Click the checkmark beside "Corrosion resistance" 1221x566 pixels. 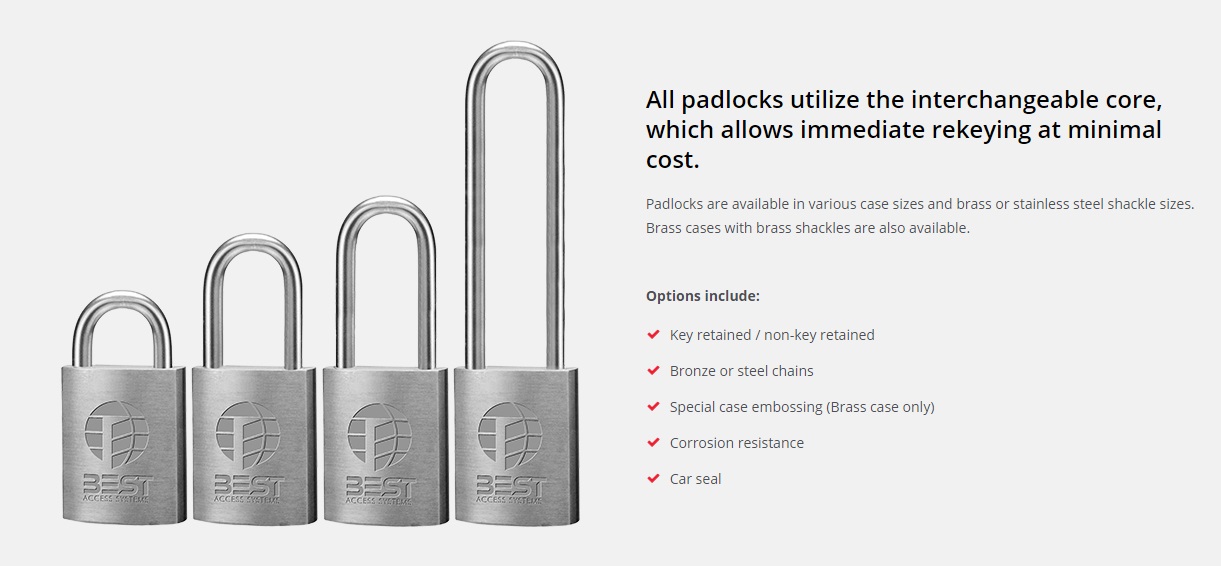pos(653,443)
